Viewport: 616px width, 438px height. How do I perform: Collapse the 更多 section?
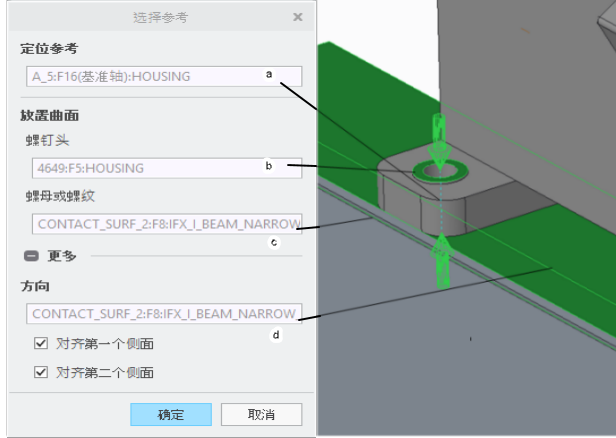pyautogui.click(x=32, y=256)
